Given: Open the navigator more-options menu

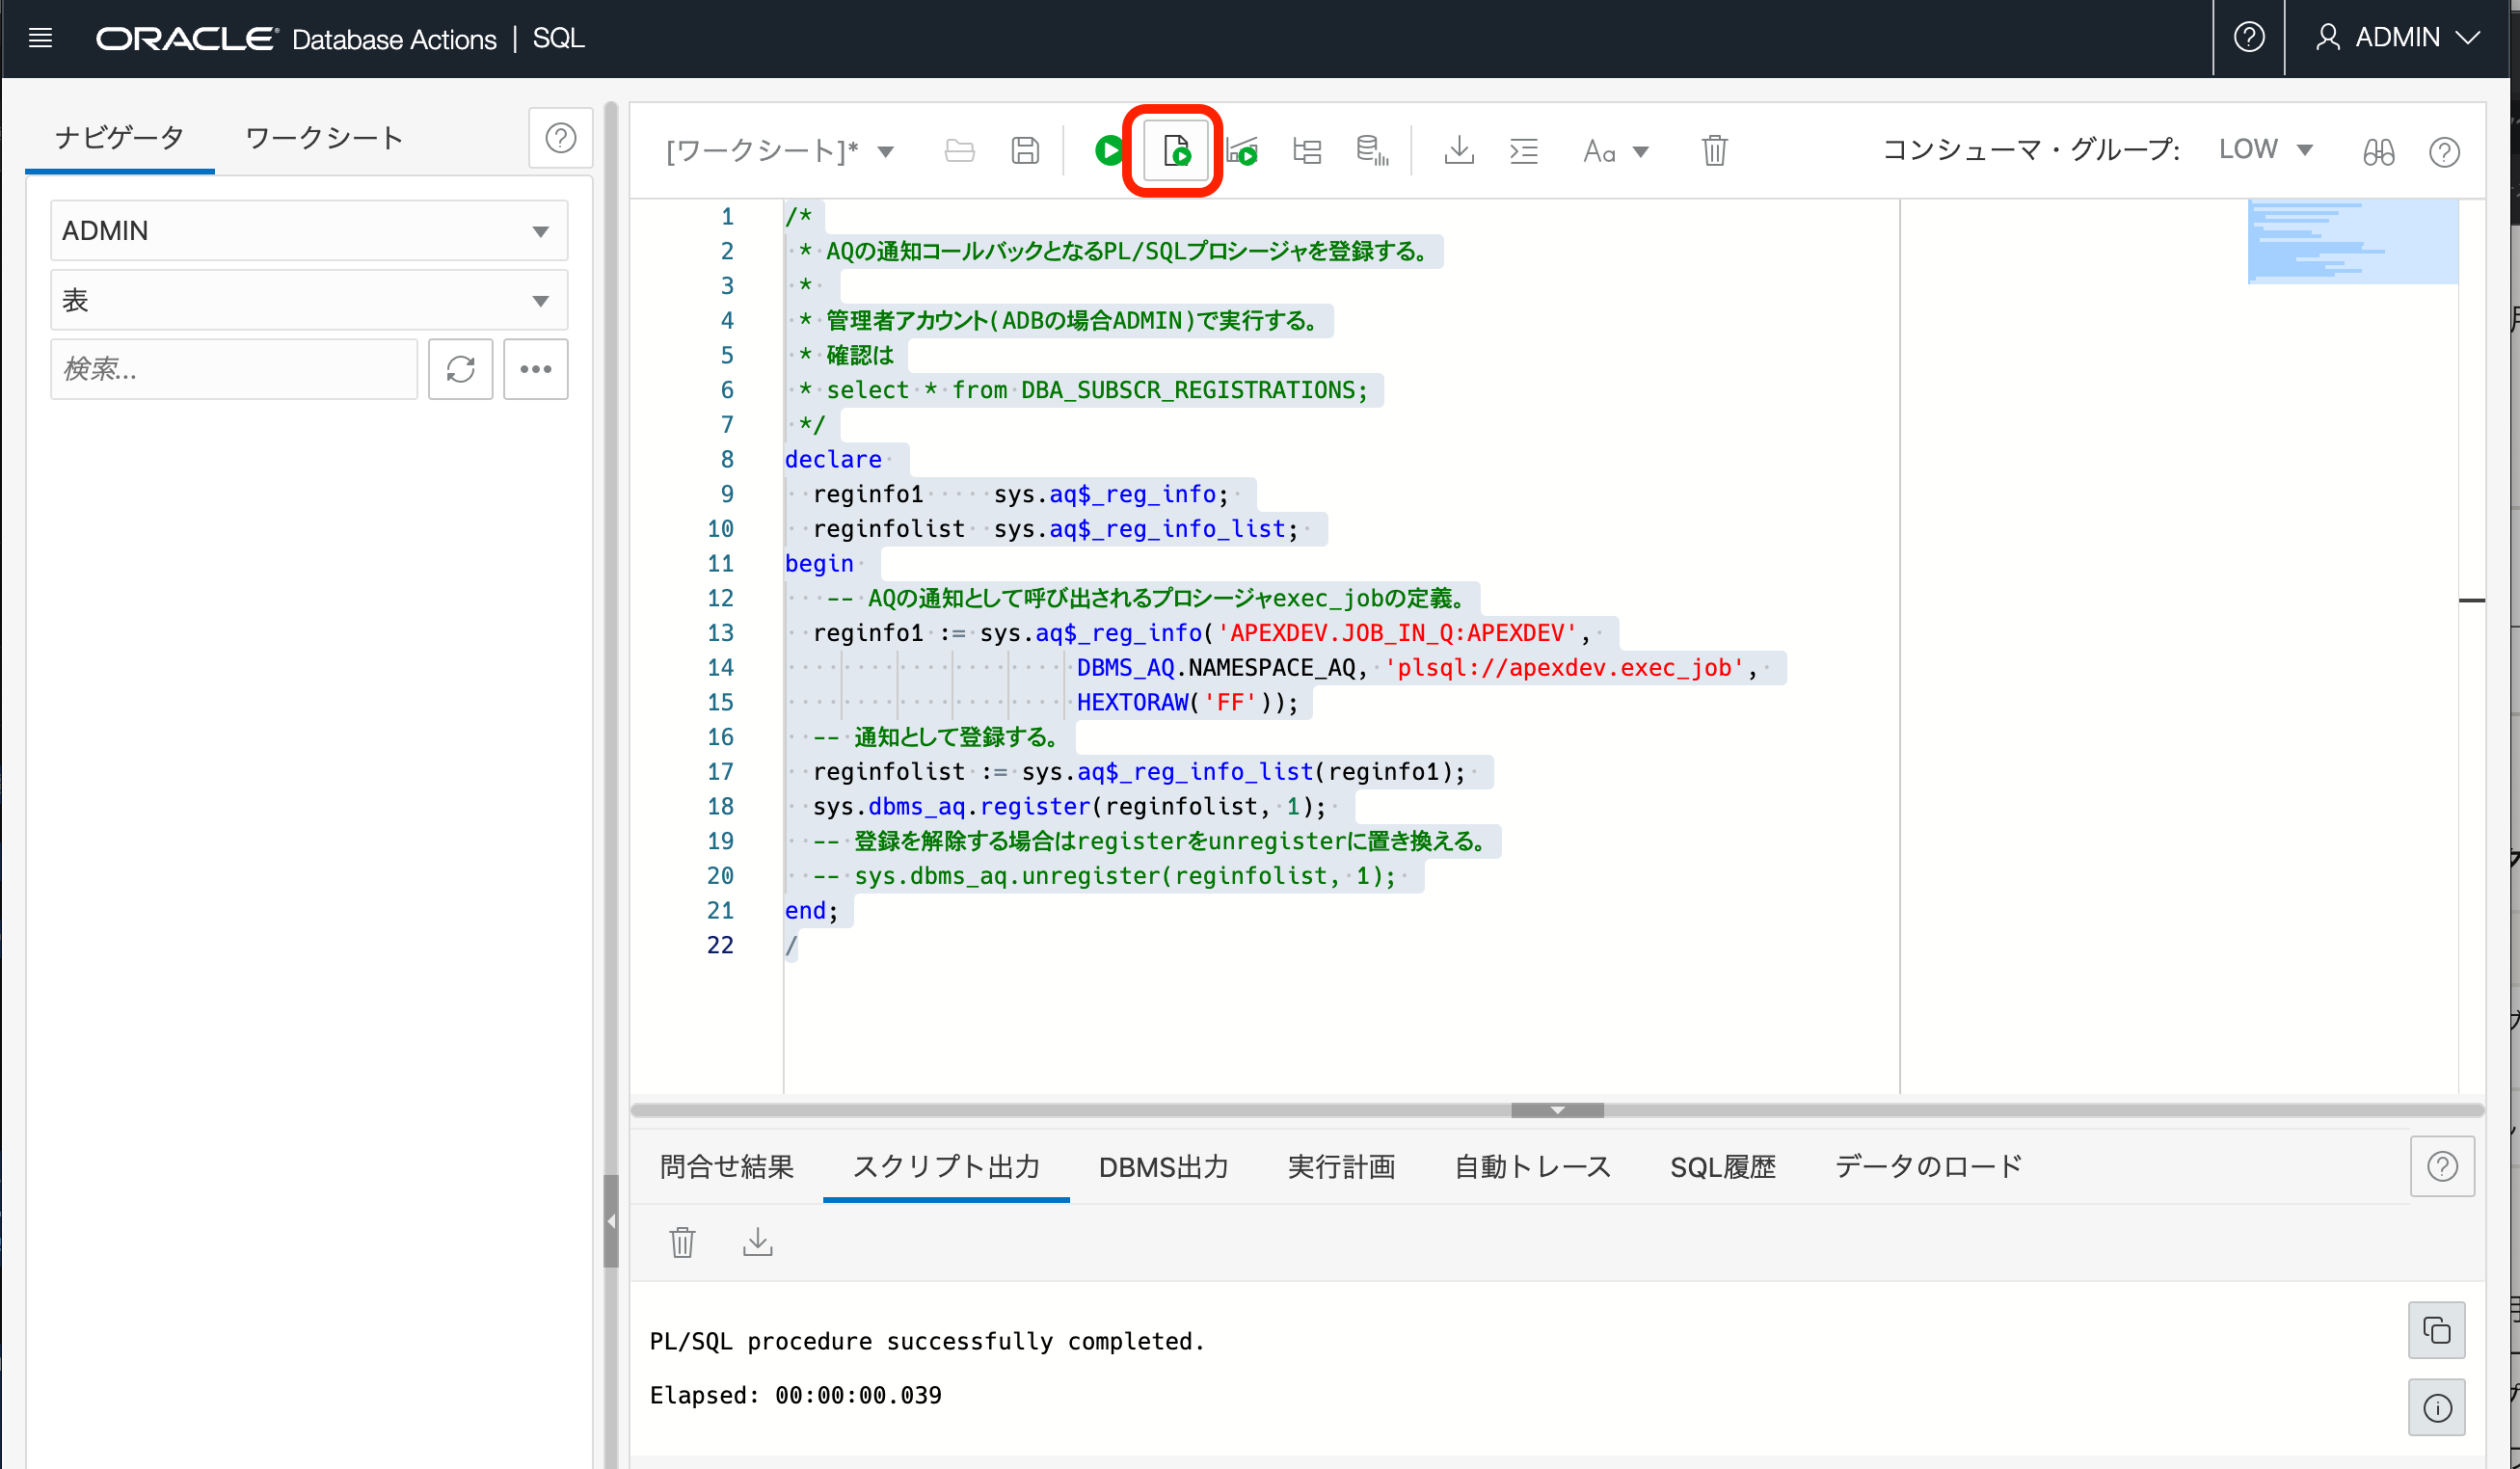Looking at the screenshot, I should pyautogui.click(x=536, y=369).
